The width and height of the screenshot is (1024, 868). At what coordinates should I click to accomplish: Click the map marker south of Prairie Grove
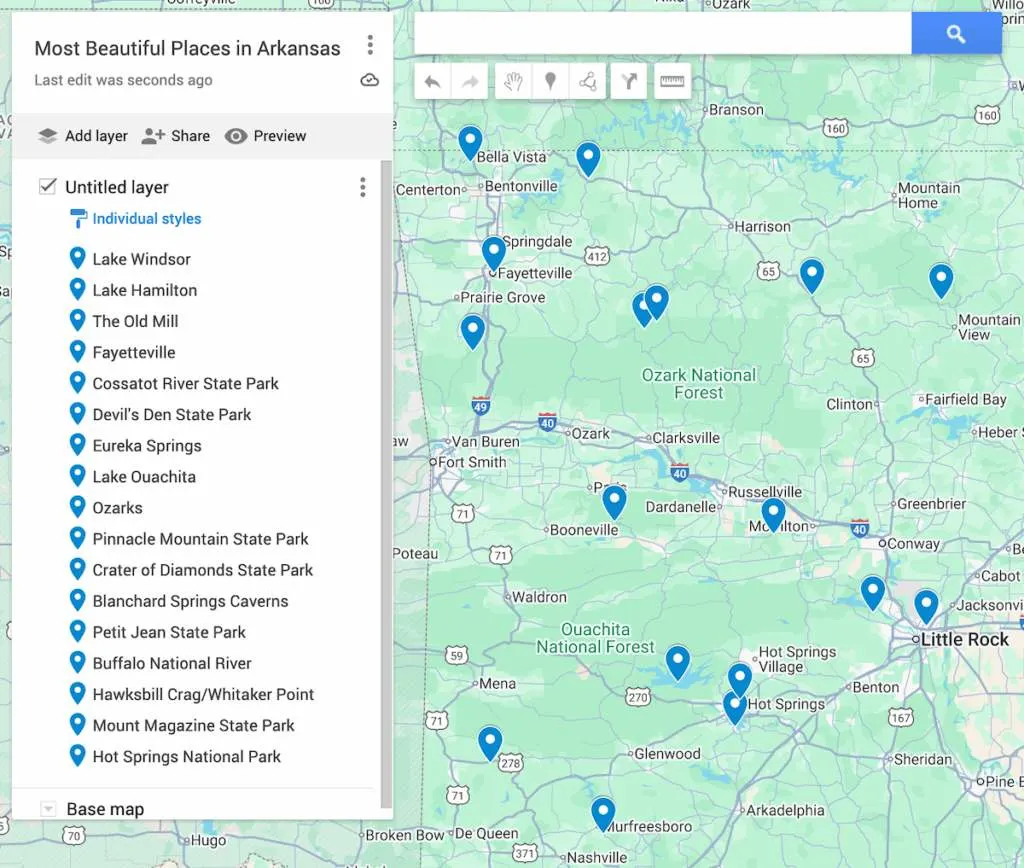[x=473, y=332]
